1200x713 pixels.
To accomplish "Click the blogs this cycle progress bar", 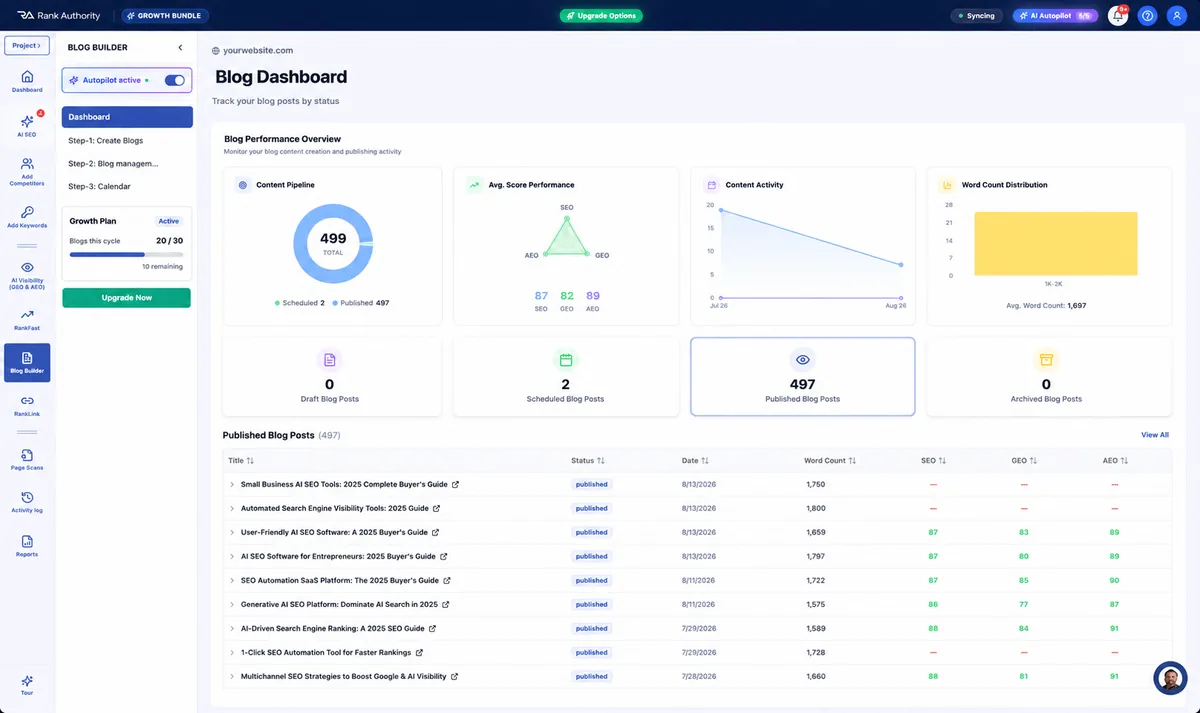I will click(x=126, y=255).
